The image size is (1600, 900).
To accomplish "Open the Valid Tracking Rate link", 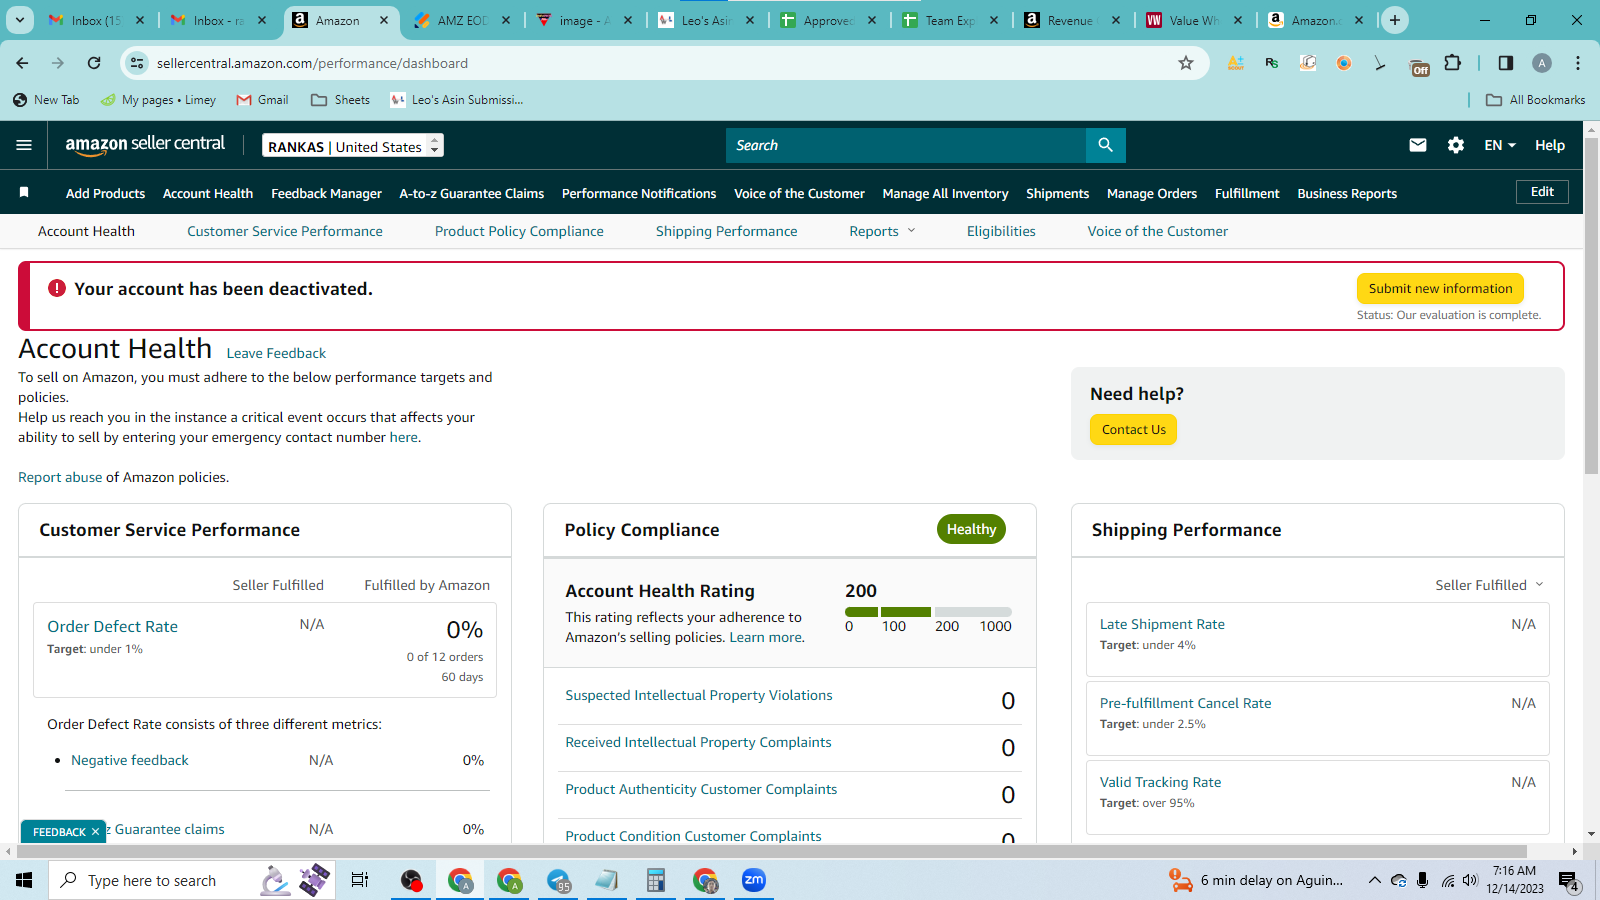I will pyautogui.click(x=1160, y=782).
